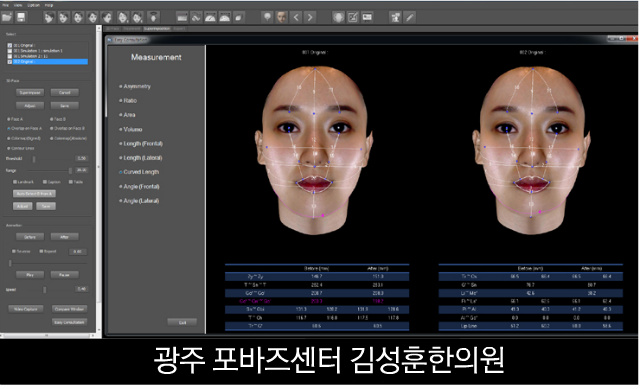Click the Video Capture button

pyautogui.click(x=26, y=309)
